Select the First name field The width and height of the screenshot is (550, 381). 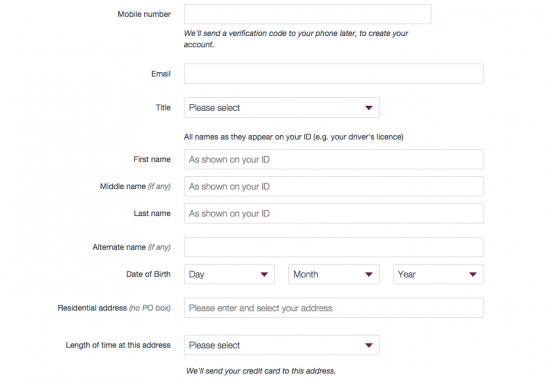click(x=334, y=160)
